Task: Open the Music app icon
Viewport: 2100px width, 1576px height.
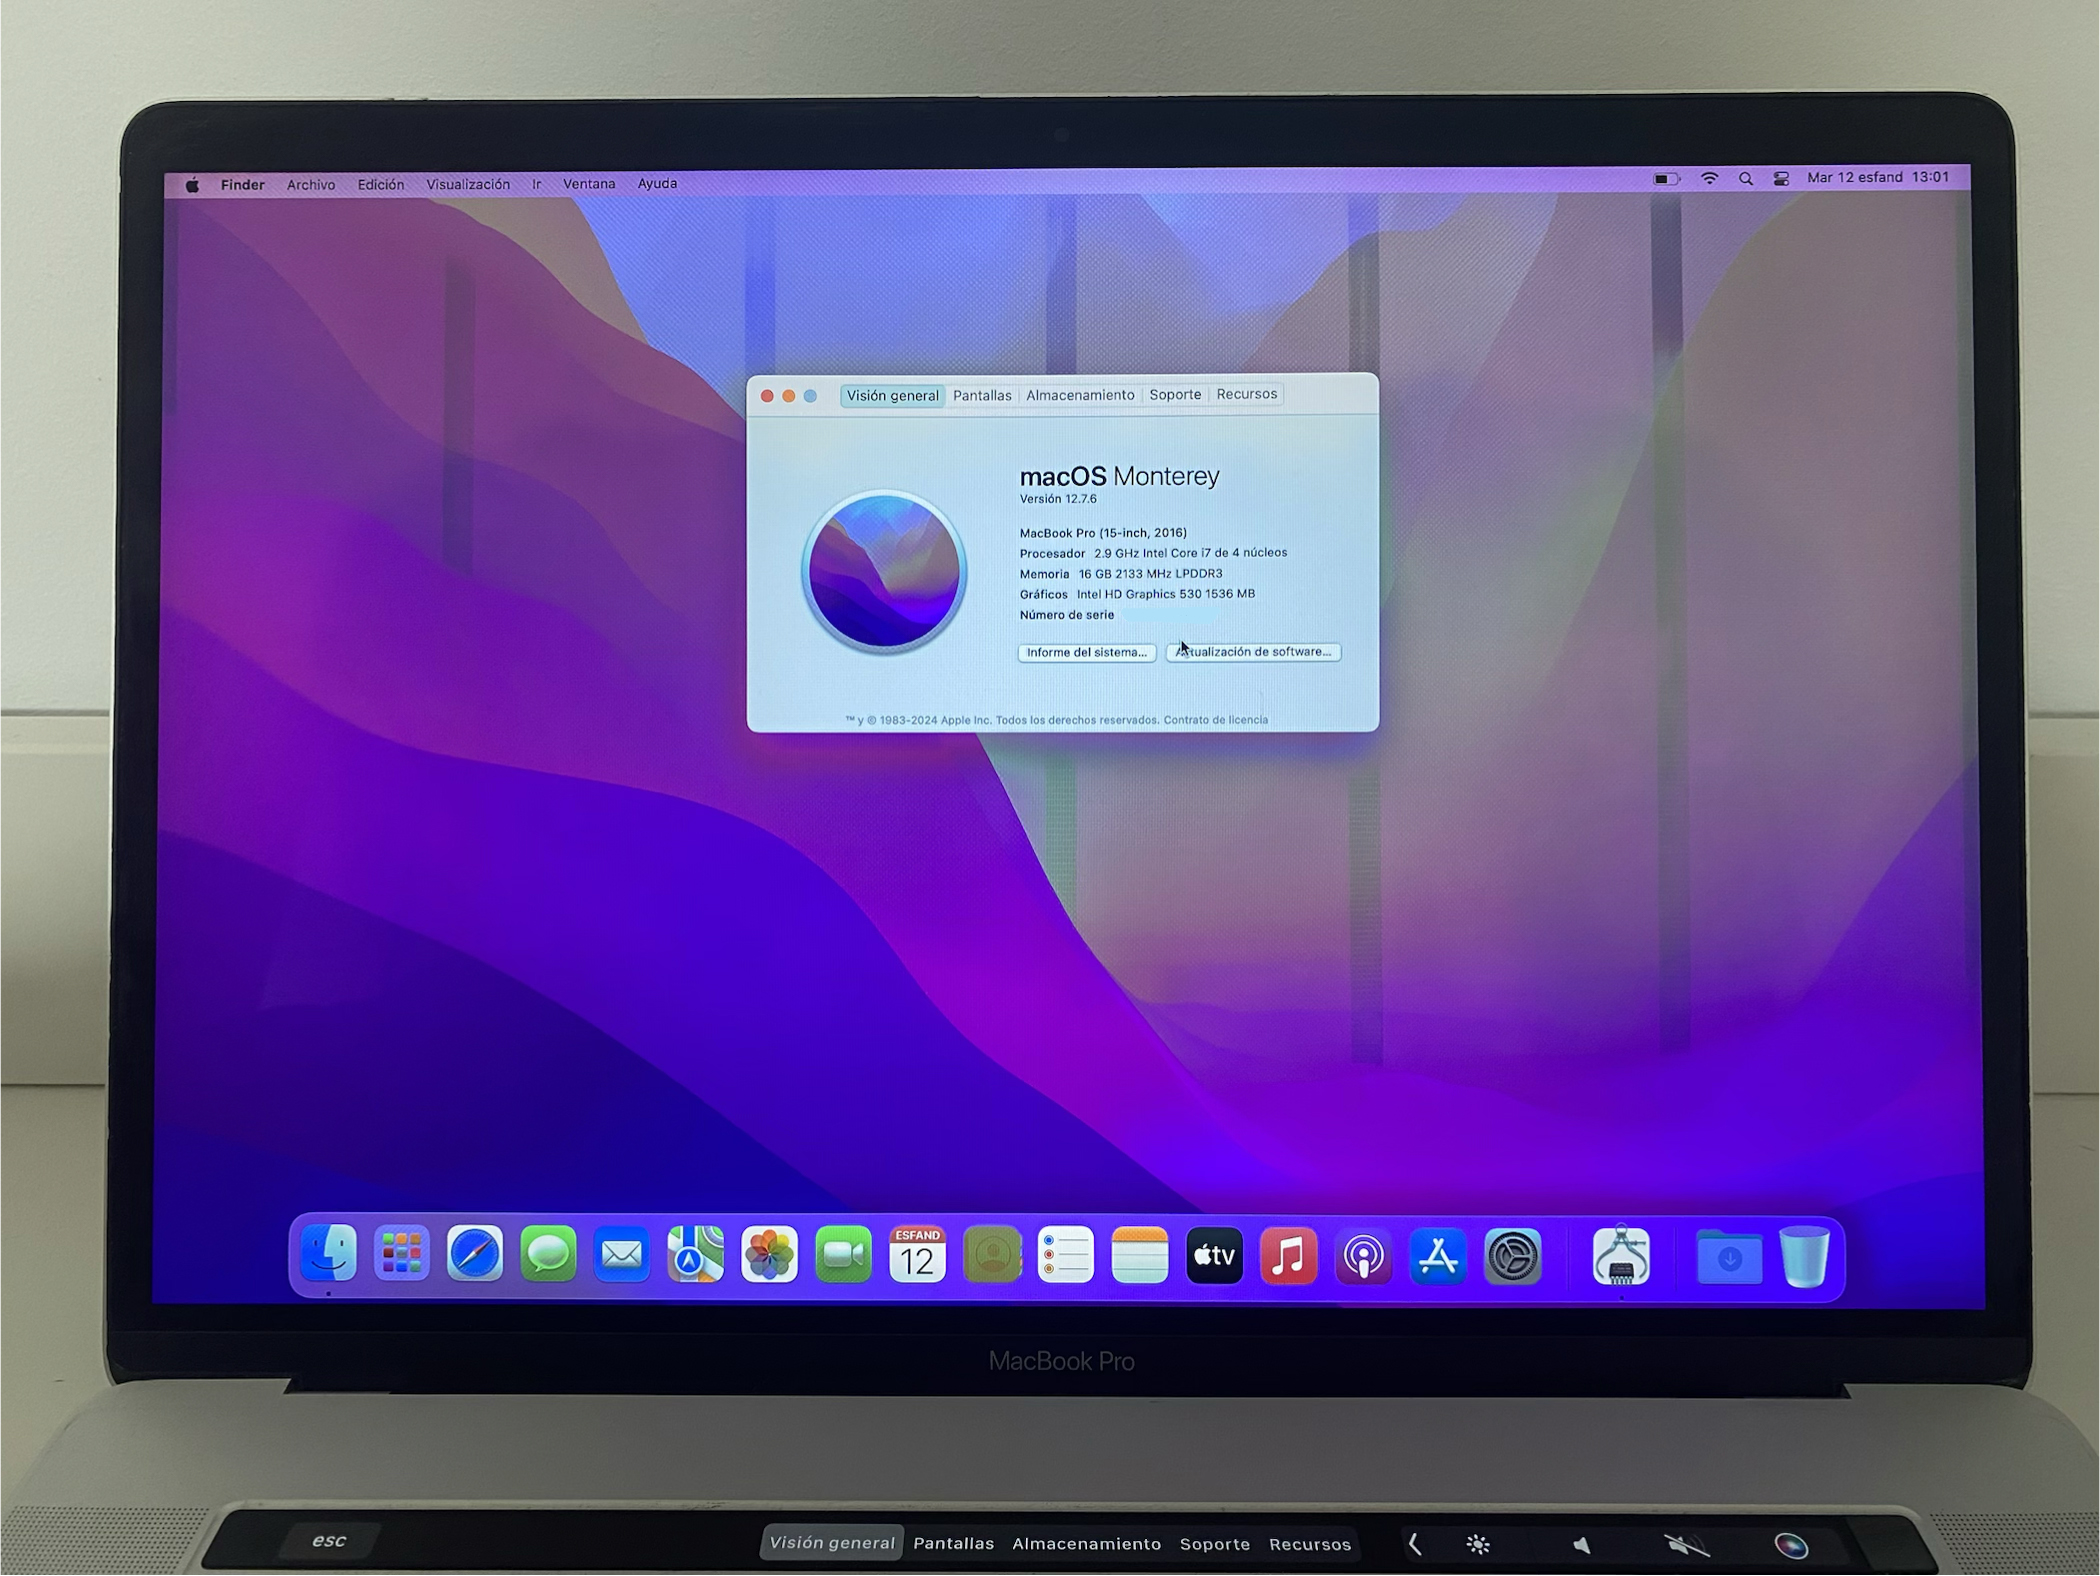Action: 1288,1256
